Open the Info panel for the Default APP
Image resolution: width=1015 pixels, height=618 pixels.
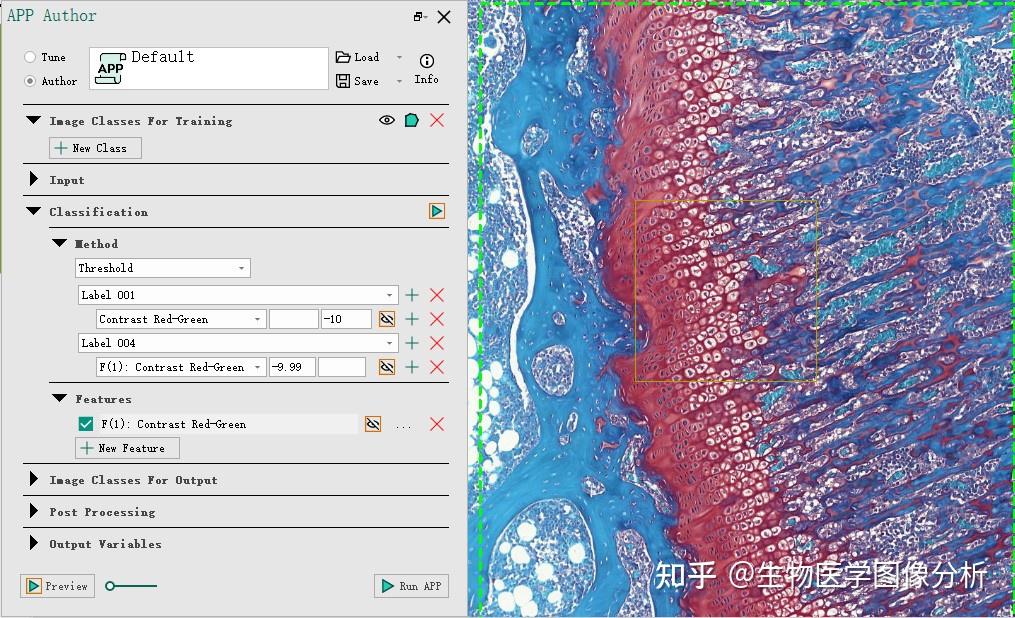click(x=426, y=67)
